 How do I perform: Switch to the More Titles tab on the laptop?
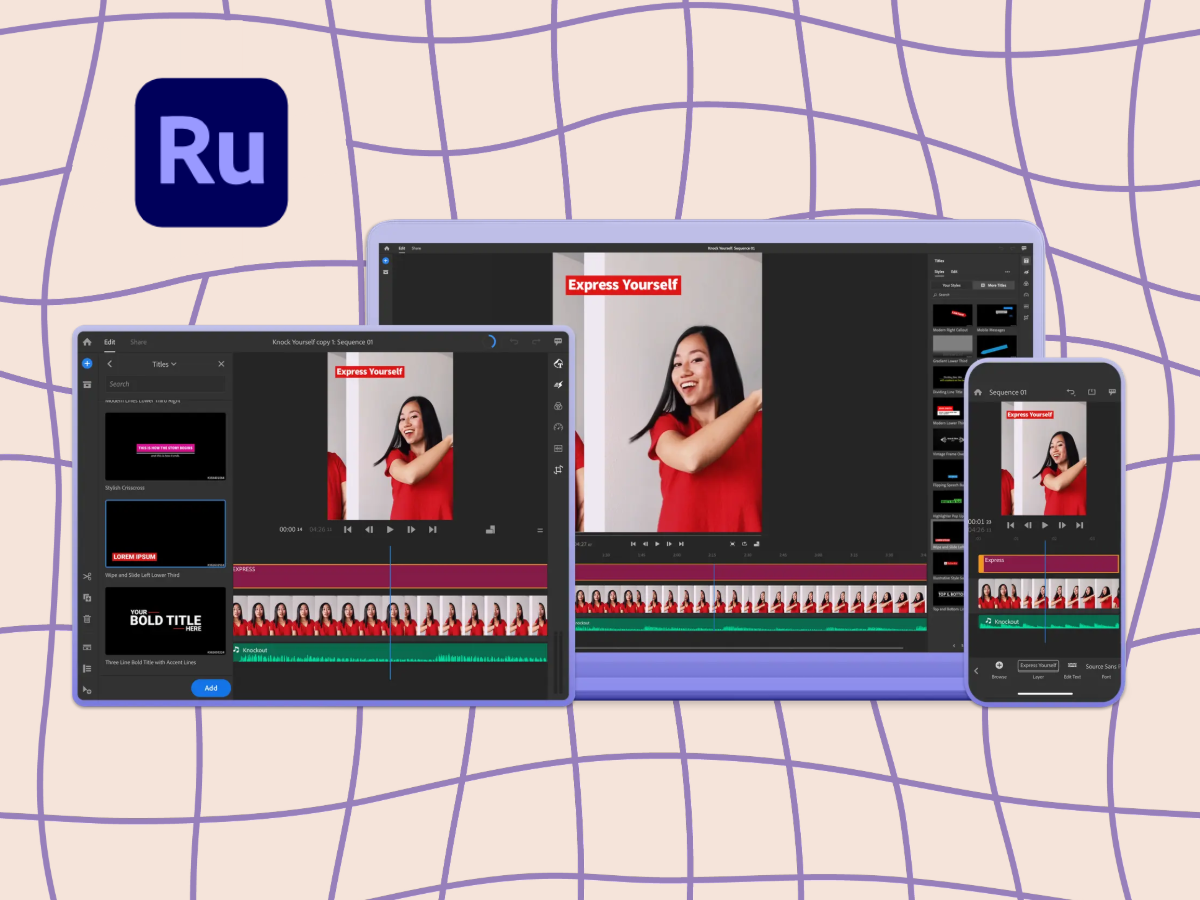[994, 285]
